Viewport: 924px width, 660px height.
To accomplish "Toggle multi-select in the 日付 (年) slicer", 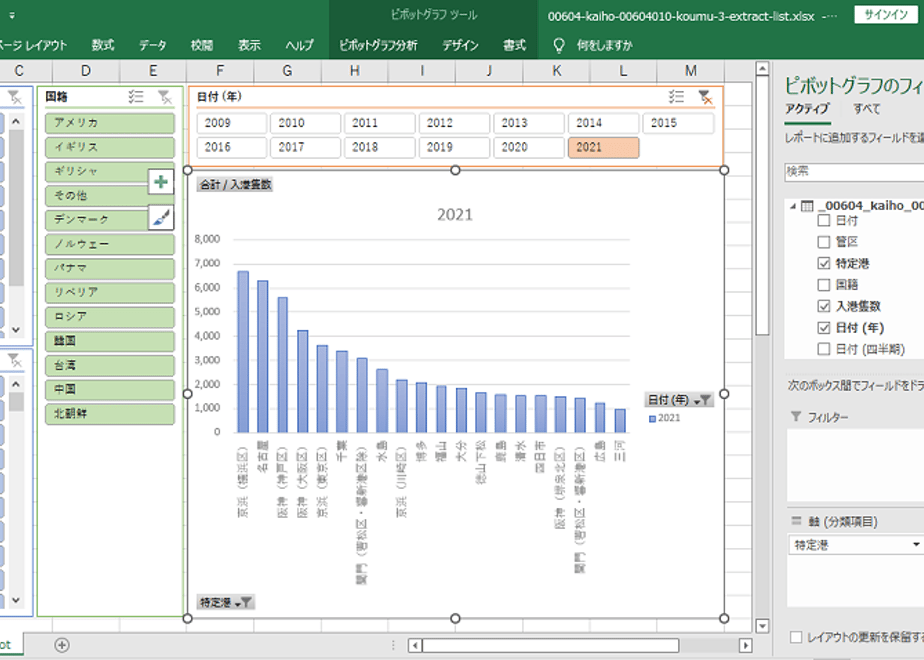I will coord(676,97).
